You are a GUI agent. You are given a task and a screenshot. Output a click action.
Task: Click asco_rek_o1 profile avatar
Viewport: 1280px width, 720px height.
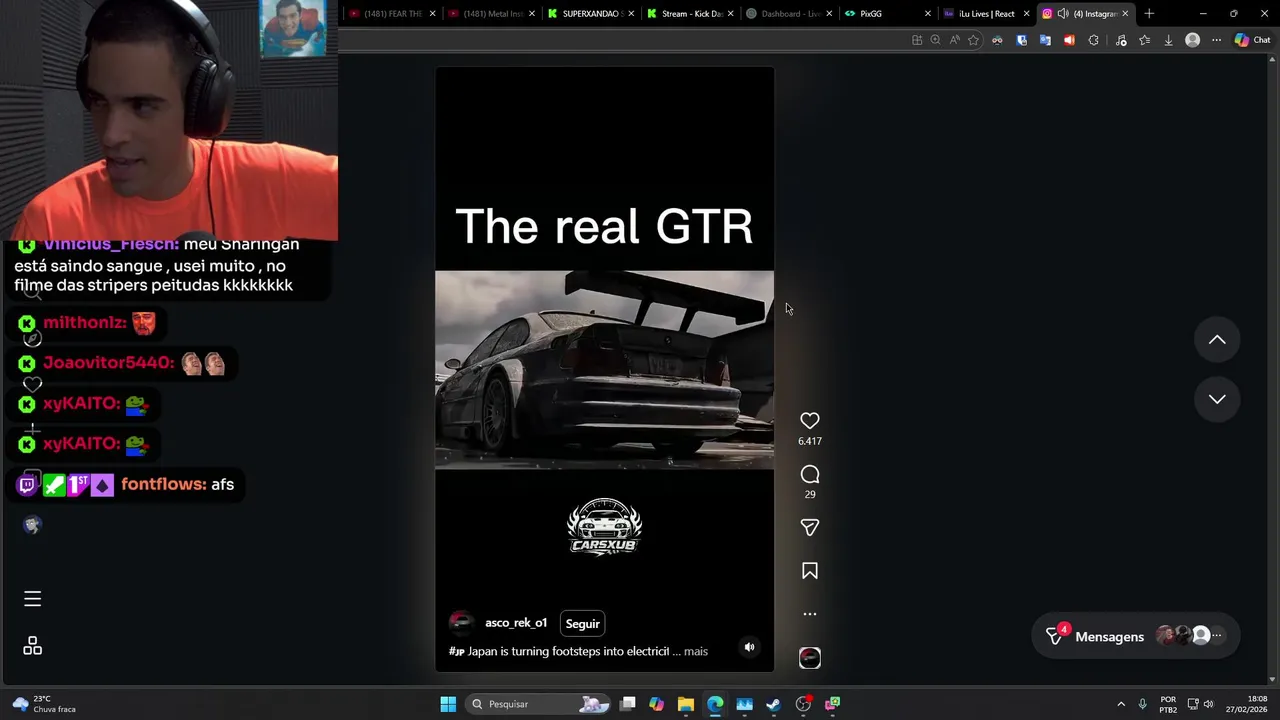point(461,623)
